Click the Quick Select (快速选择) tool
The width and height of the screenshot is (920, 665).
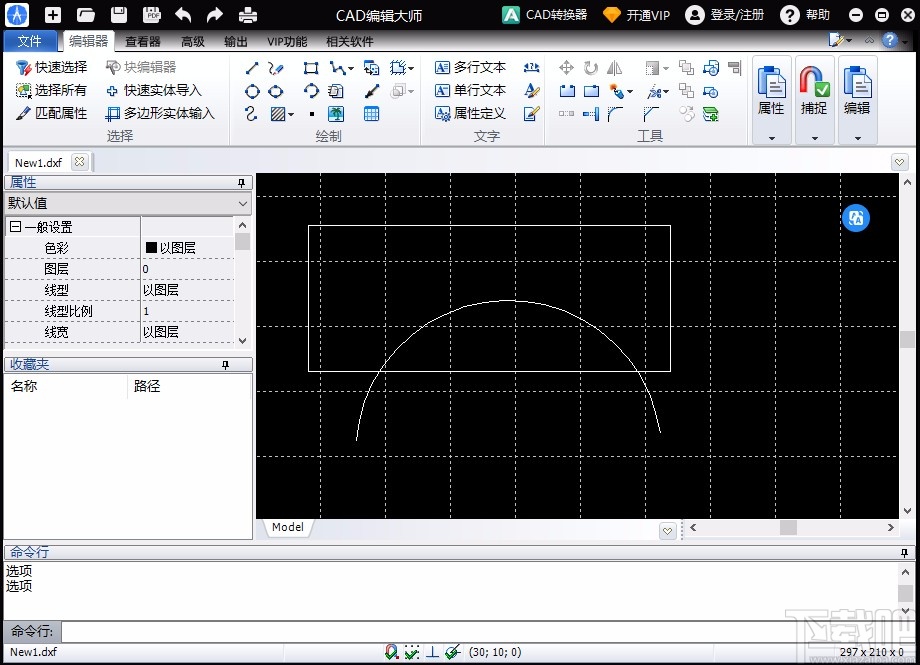click(x=52, y=67)
